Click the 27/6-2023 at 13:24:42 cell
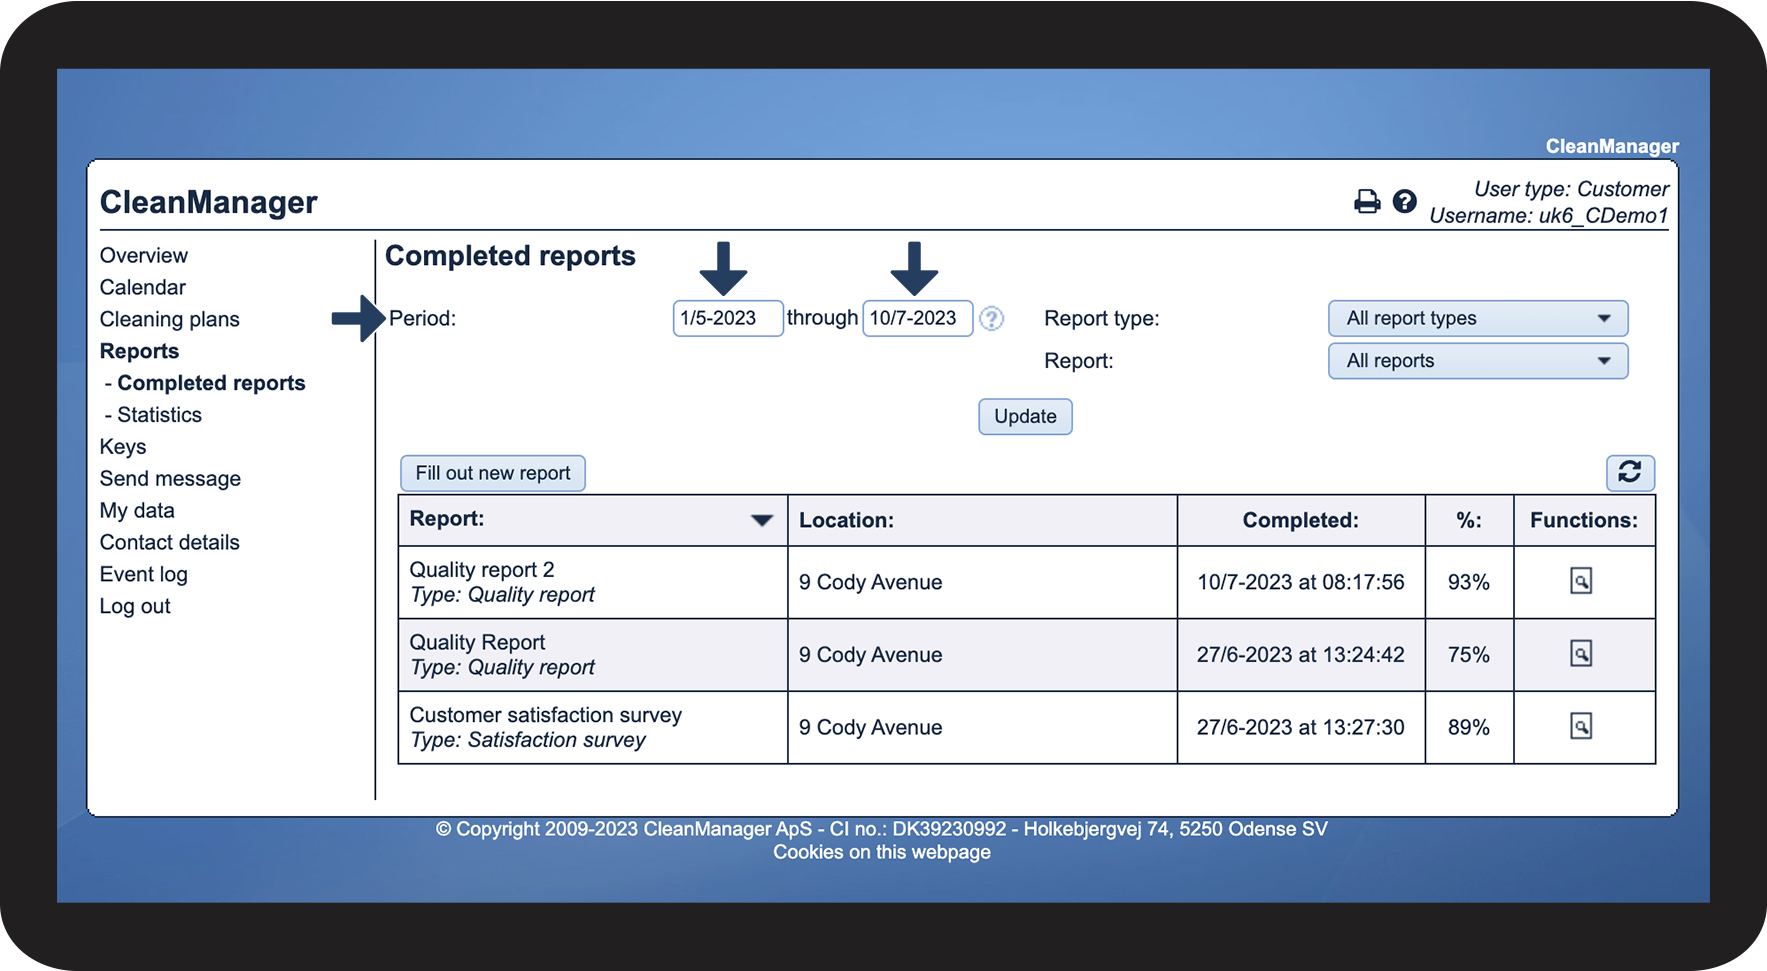 point(1301,655)
